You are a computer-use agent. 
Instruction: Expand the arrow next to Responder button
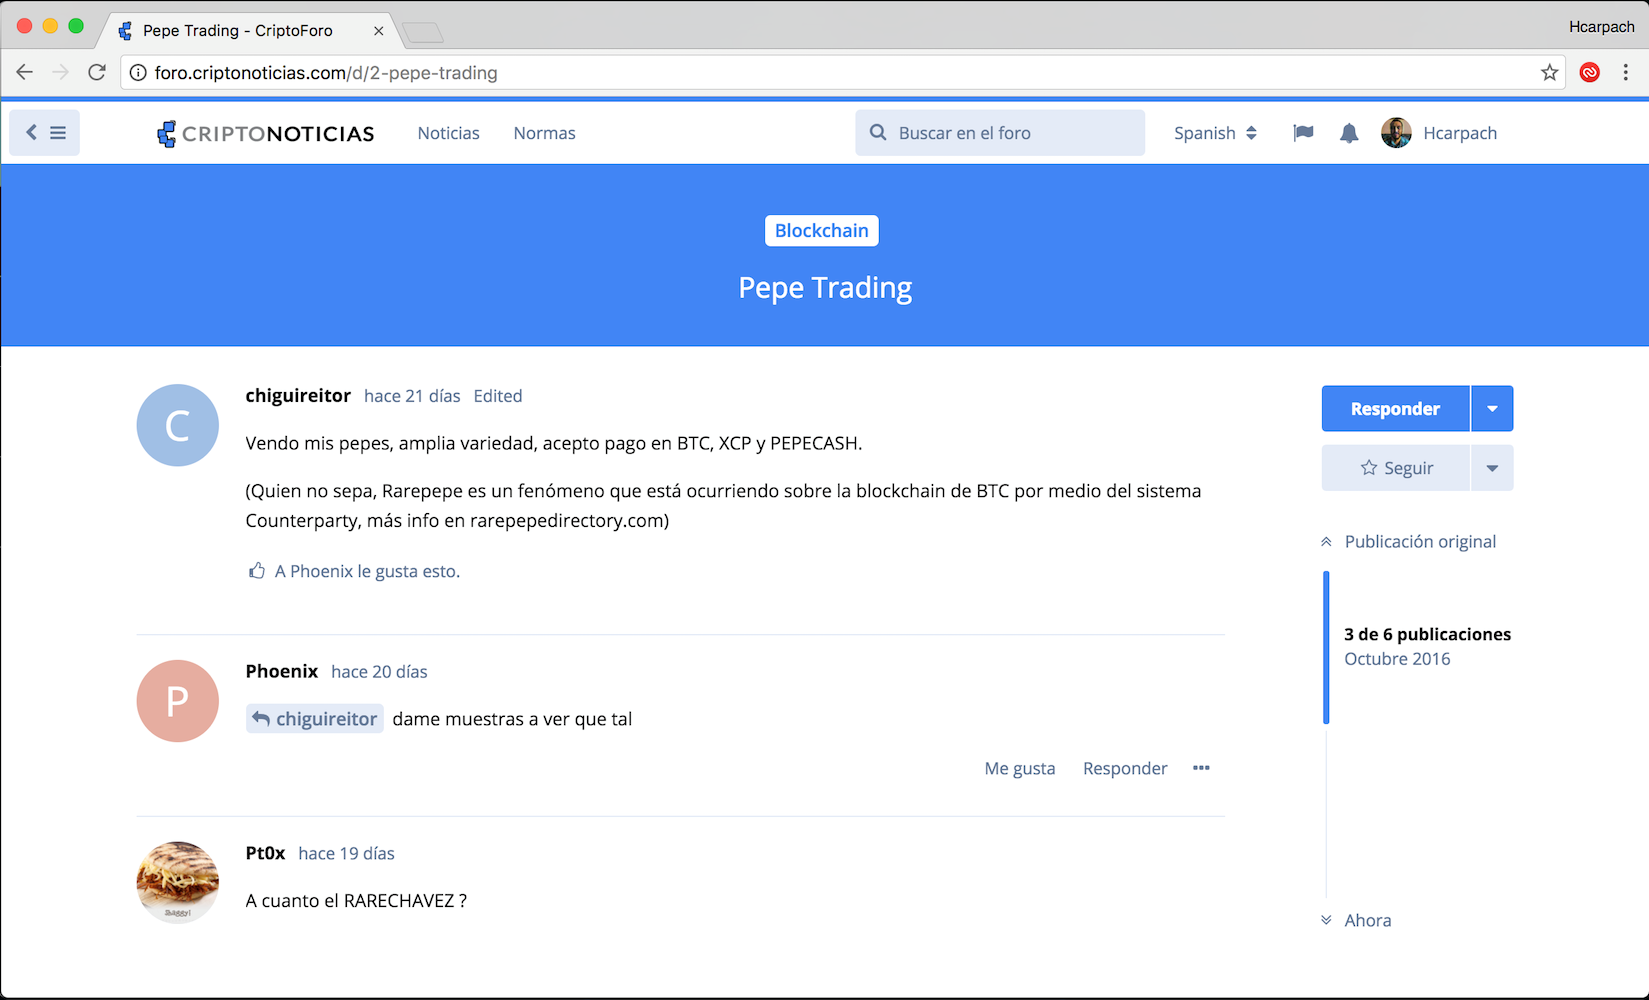pos(1492,409)
